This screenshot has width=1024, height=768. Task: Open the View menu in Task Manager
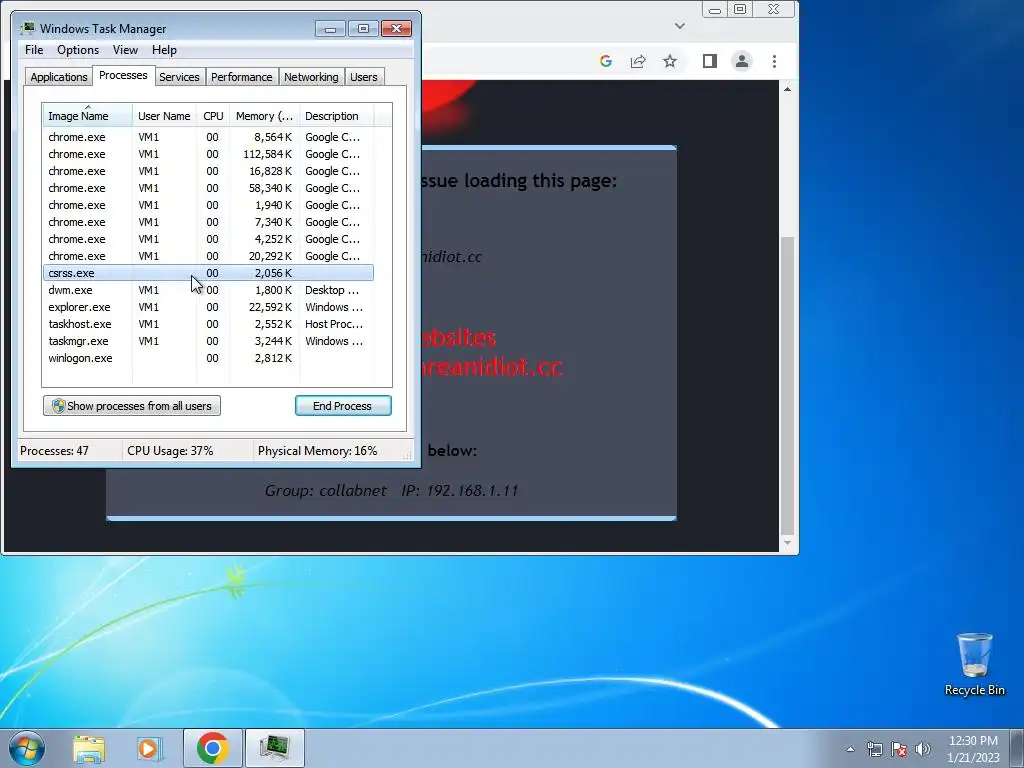[x=125, y=50]
